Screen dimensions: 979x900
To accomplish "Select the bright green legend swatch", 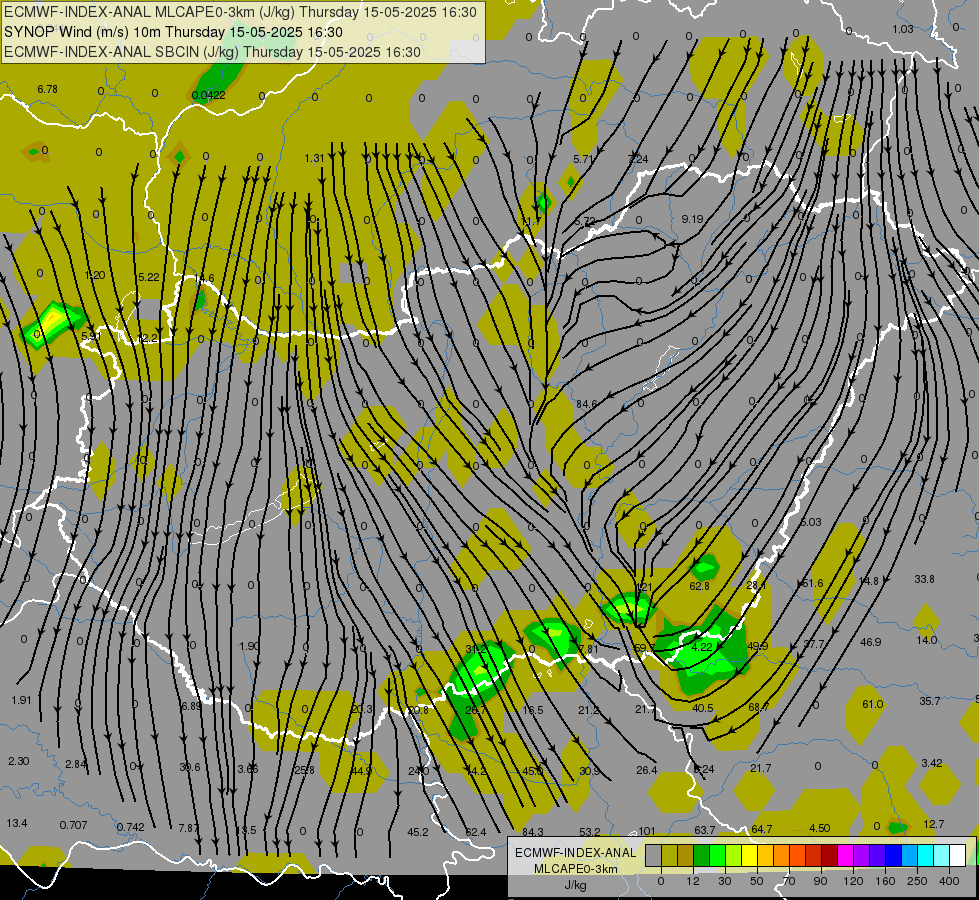I will (717, 855).
